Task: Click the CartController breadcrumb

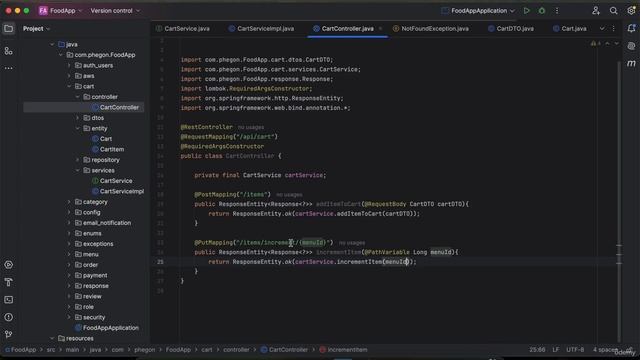Action: pos(284,350)
